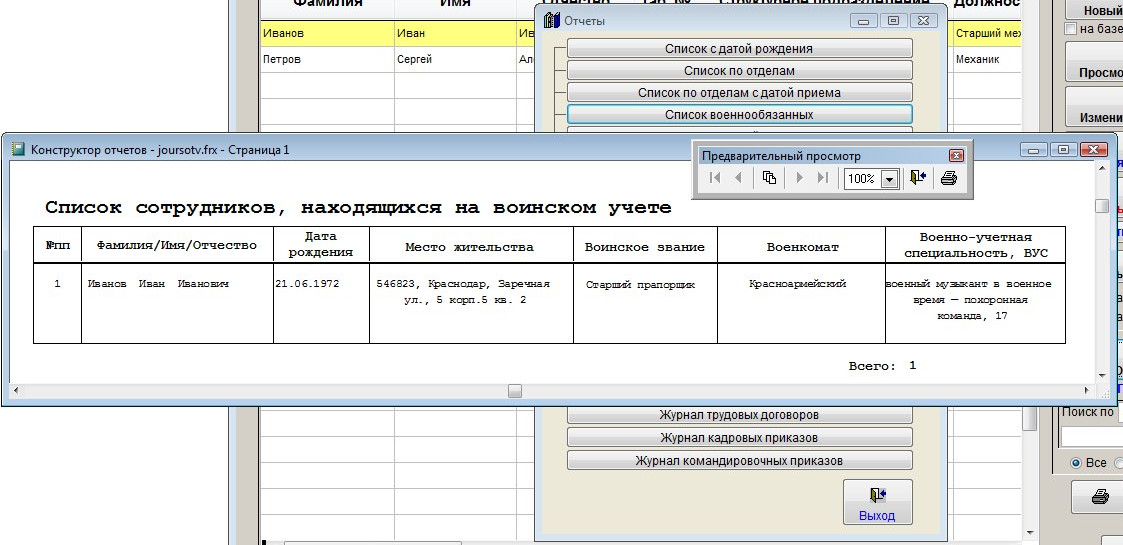Click previous page arrow in preview toolbar
The width and height of the screenshot is (1123, 545).
[x=739, y=178]
